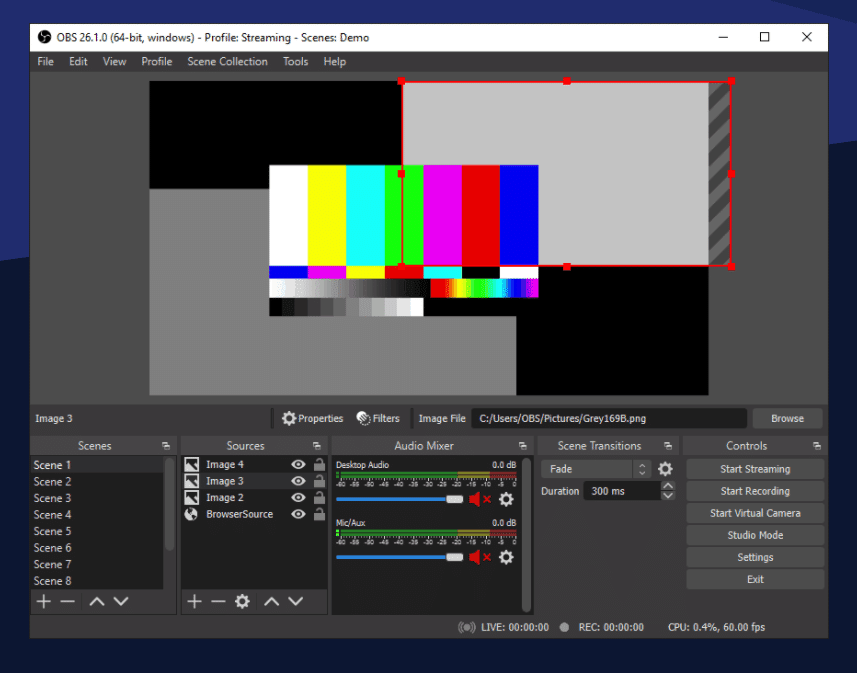Open the View menu
This screenshot has height=673, width=857.
114,62
